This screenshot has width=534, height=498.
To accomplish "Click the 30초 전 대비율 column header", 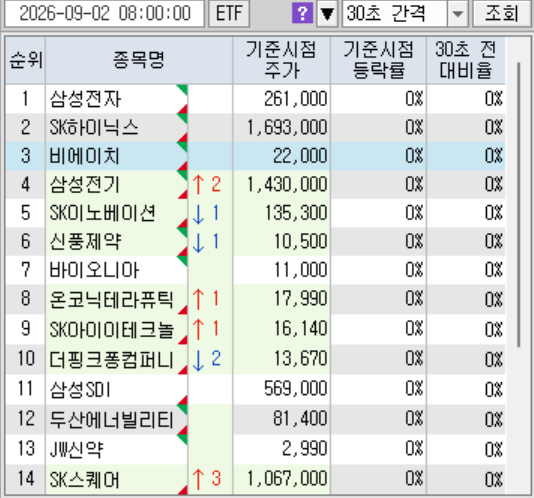I will pyautogui.click(x=466, y=60).
